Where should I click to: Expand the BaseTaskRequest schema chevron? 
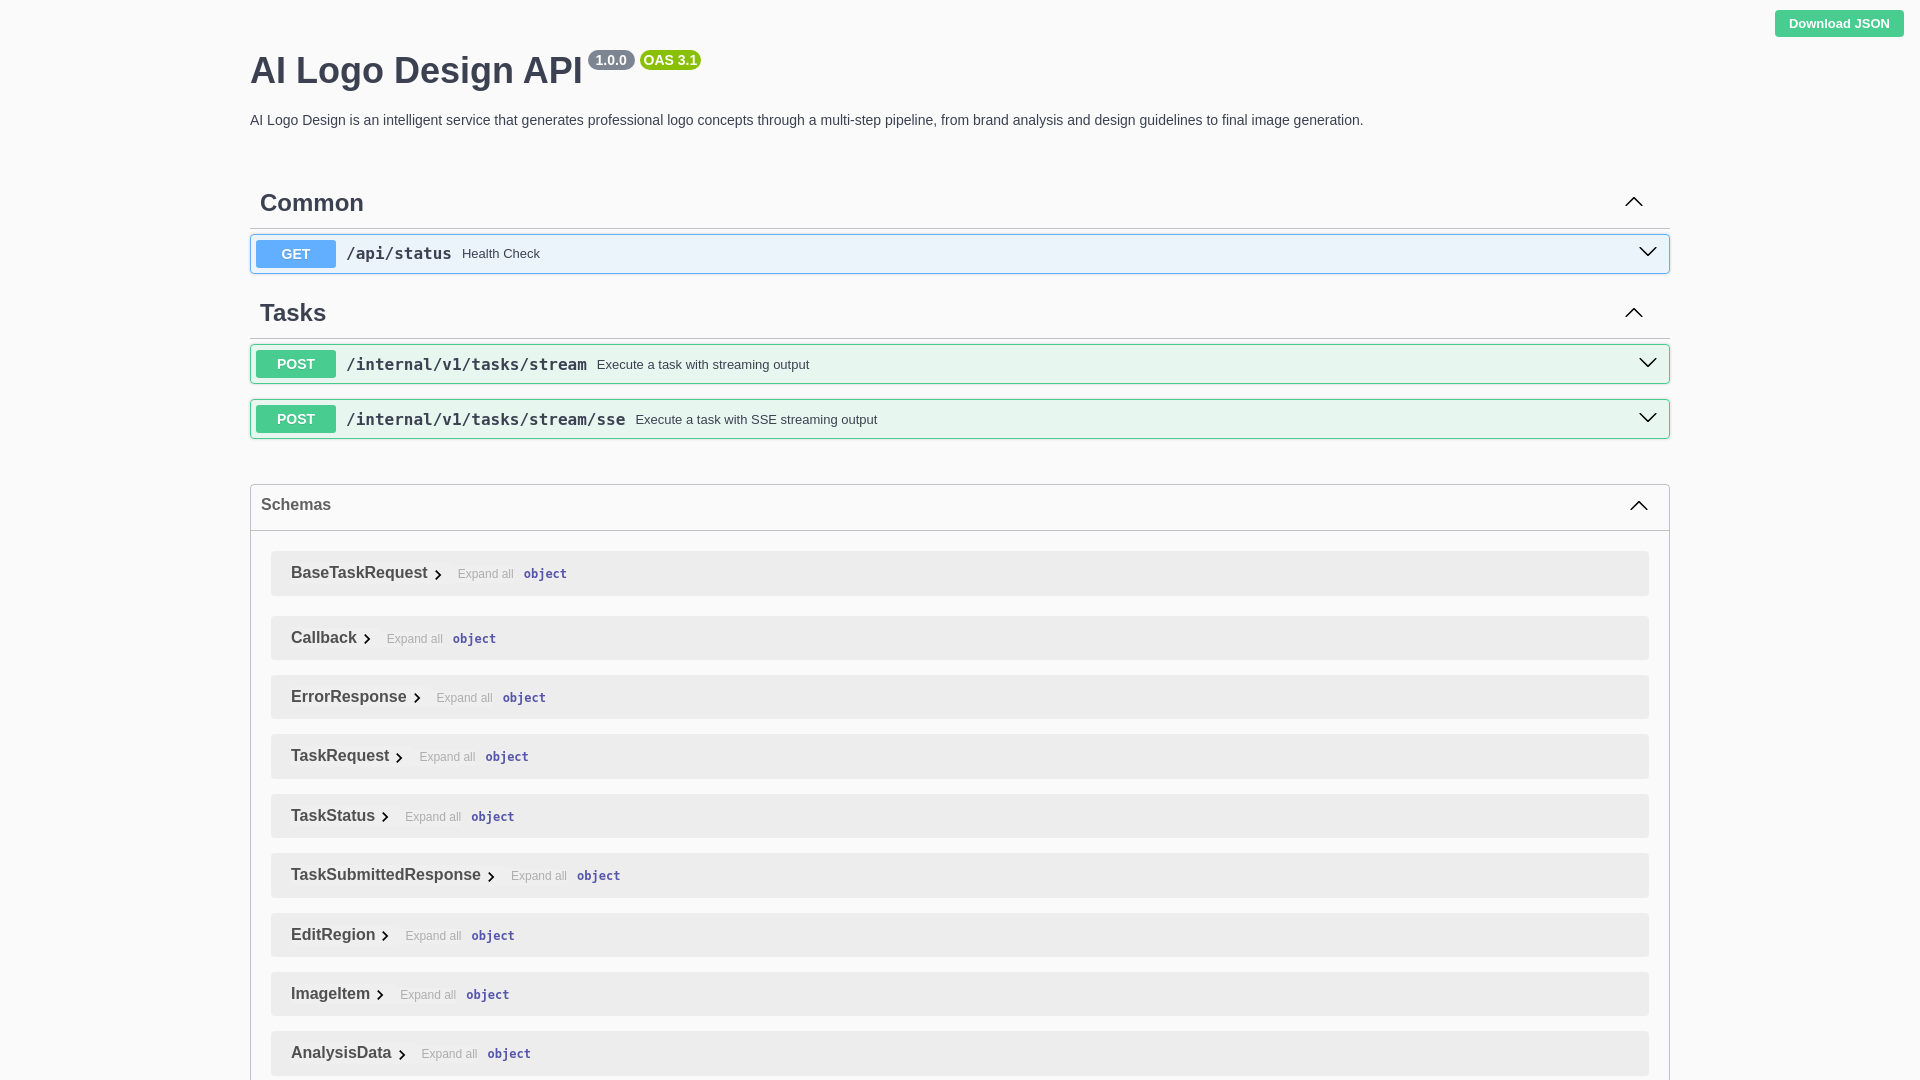click(438, 575)
